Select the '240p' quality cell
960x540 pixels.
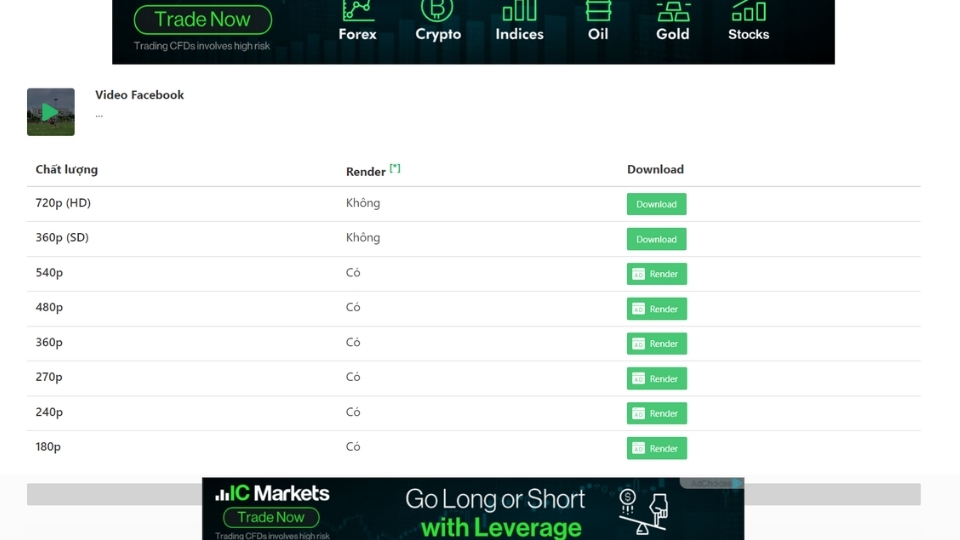(49, 412)
